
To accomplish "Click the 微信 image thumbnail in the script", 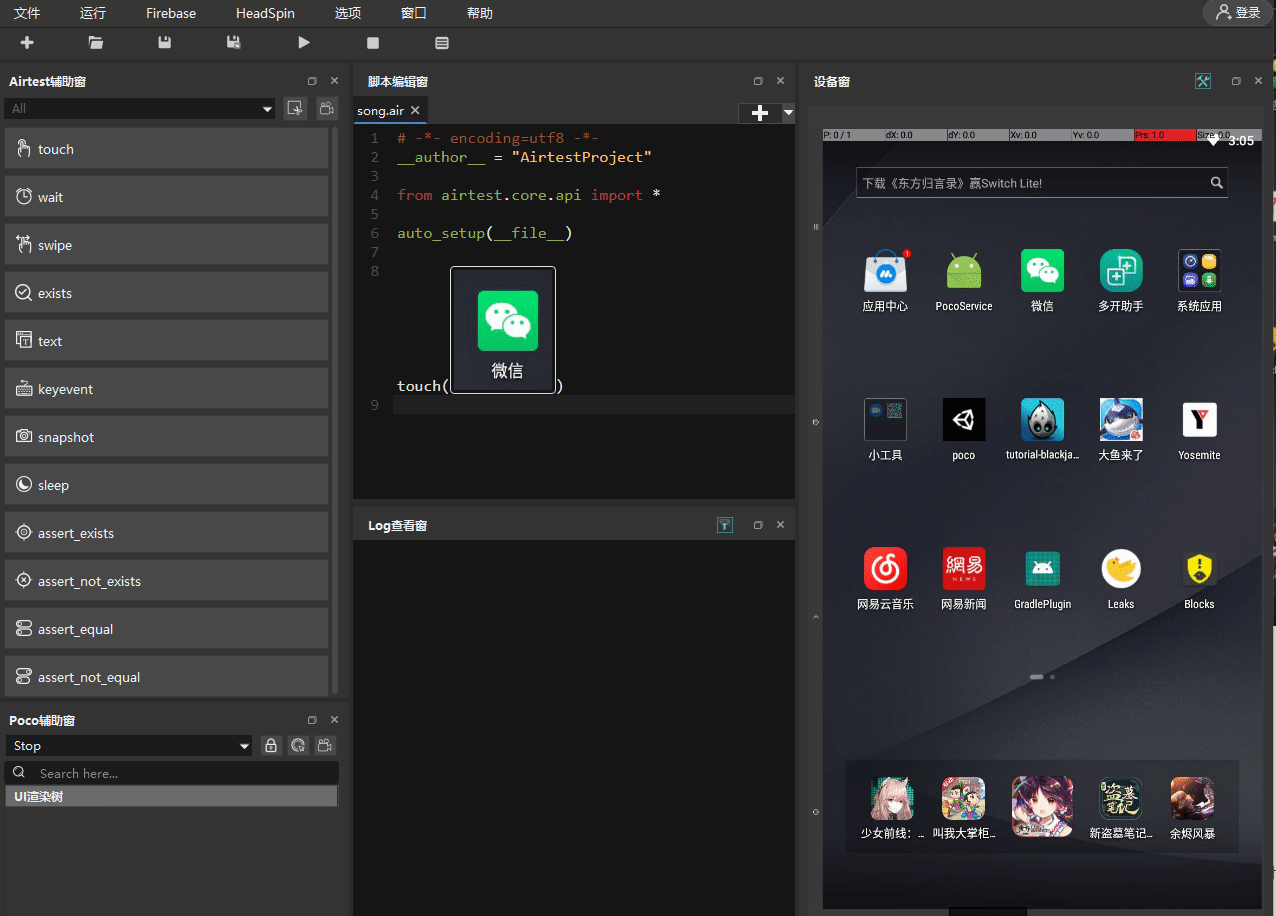I will click(503, 329).
